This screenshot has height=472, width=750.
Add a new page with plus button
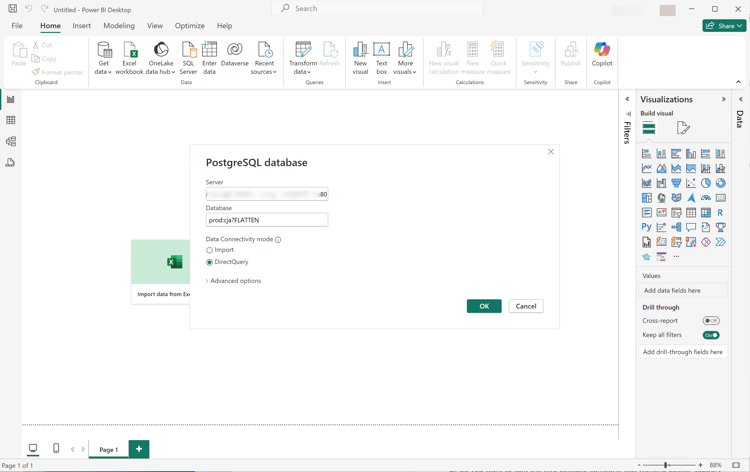139,449
